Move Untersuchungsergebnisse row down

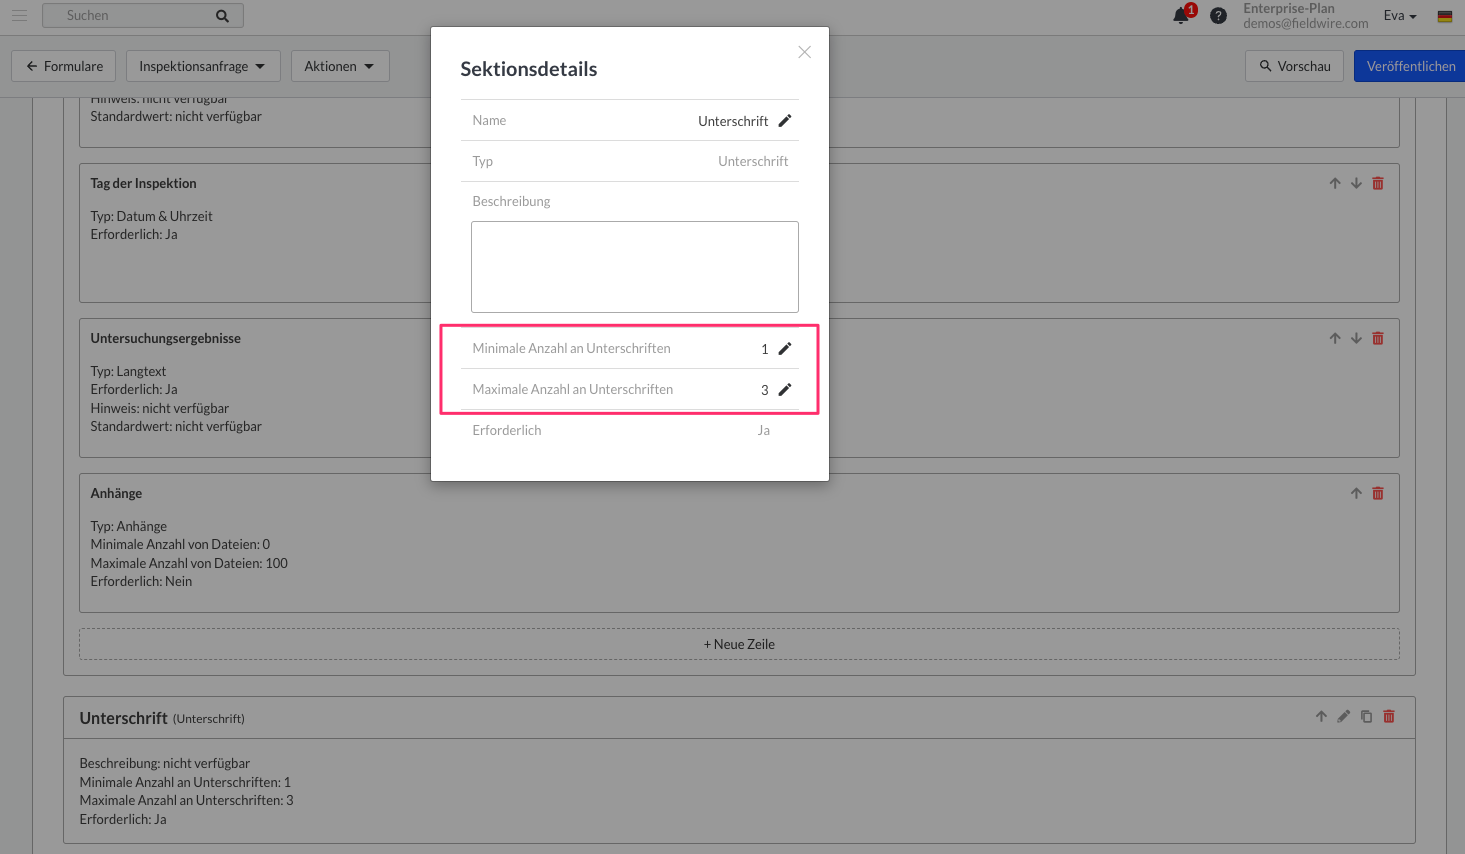pos(1356,338)
